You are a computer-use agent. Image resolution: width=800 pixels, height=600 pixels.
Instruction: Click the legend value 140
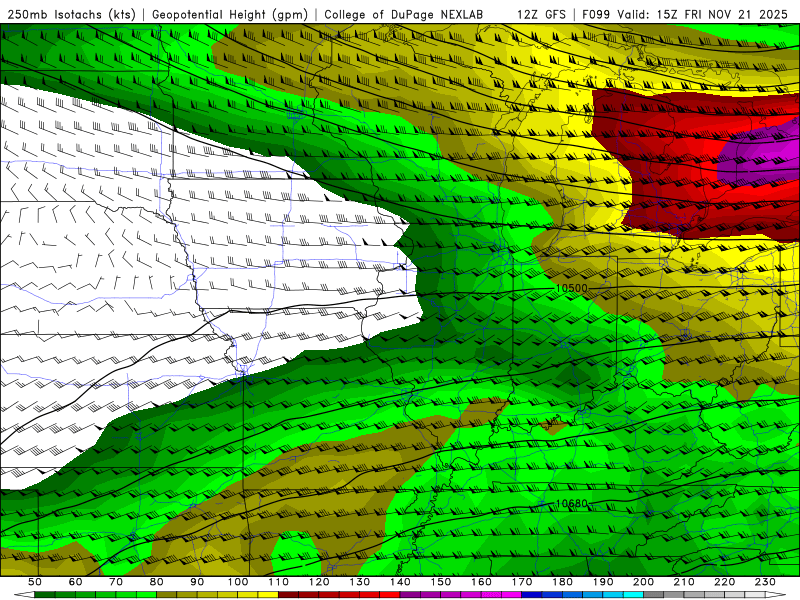(x=400, y=582)
